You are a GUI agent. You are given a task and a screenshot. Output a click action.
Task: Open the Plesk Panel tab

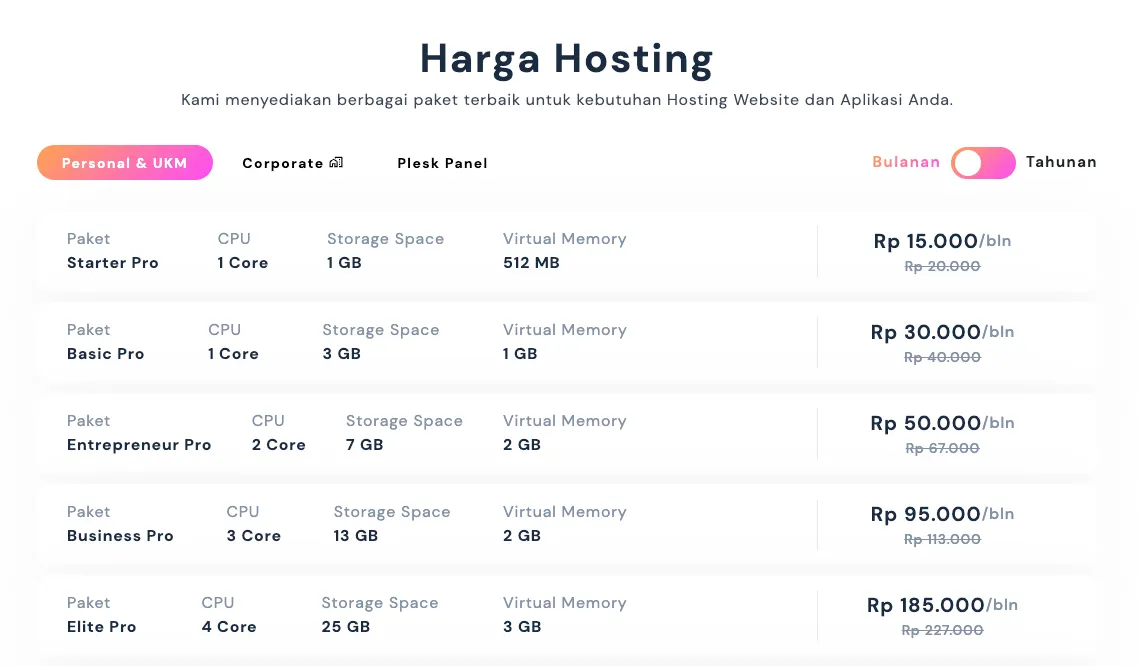442,163
